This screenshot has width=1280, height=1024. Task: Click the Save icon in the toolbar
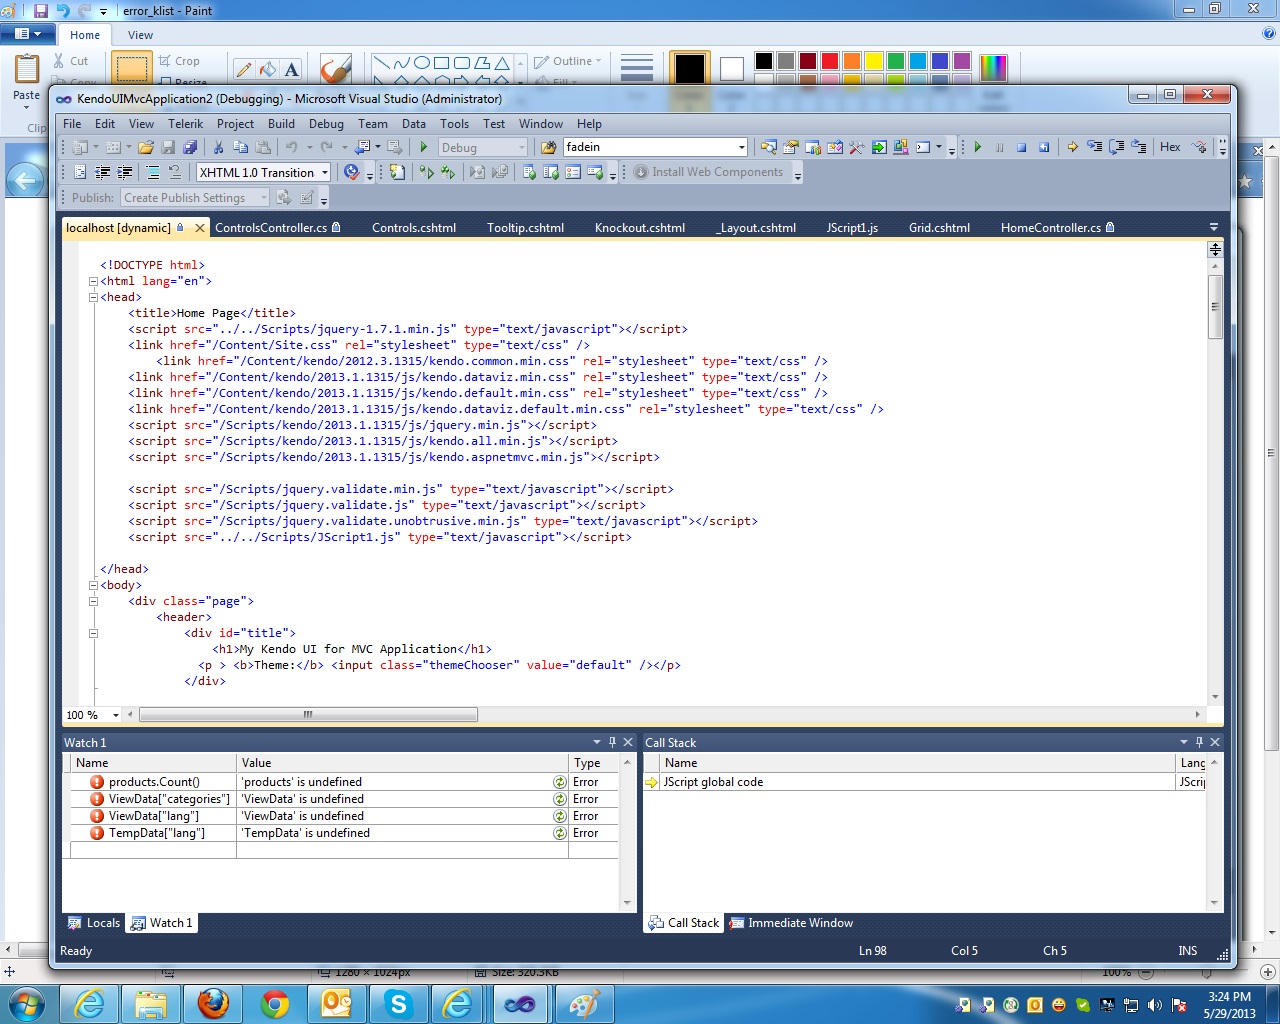pos(168,147)
